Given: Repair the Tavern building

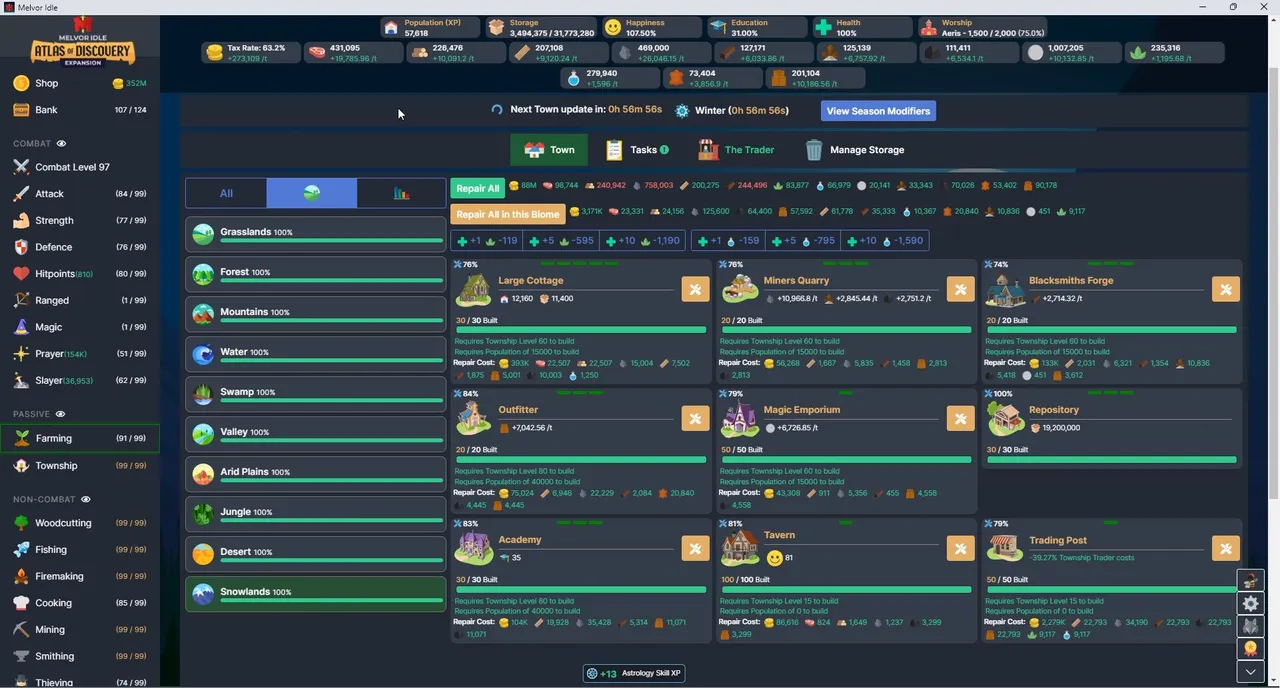Looking at the screenshot, I should (960, 548).
